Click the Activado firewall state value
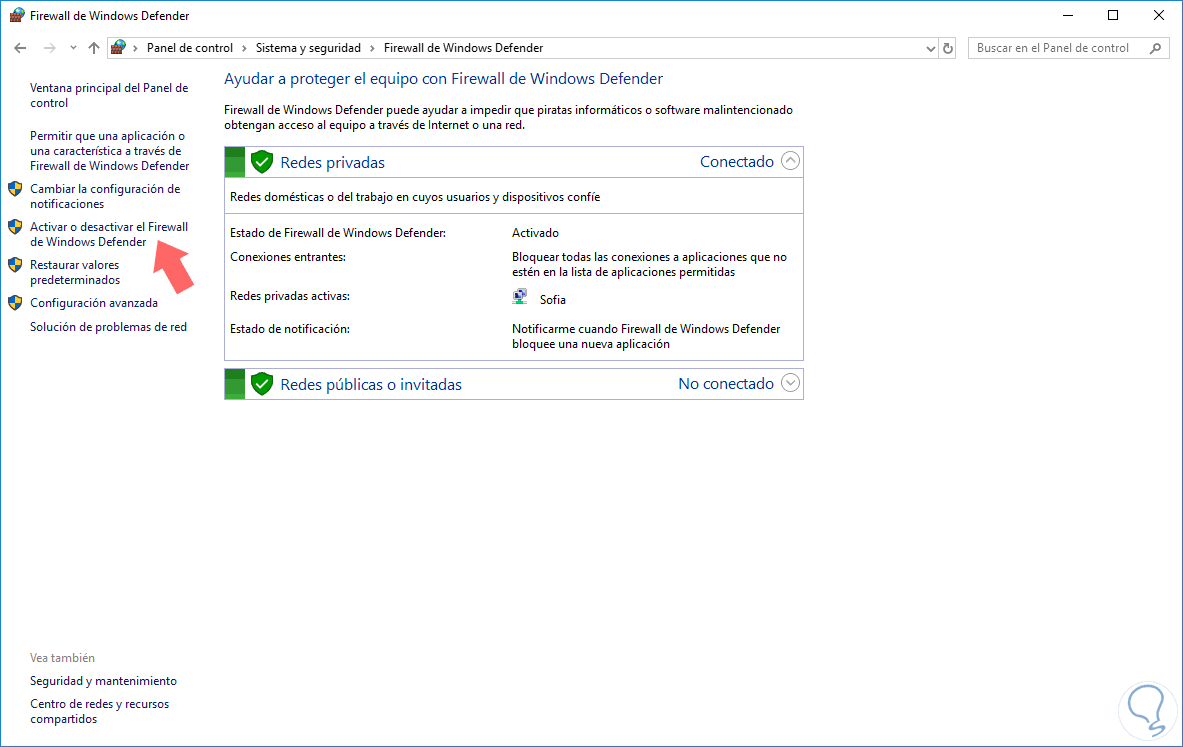This screenshot has height=747, width=1183. 535,233
